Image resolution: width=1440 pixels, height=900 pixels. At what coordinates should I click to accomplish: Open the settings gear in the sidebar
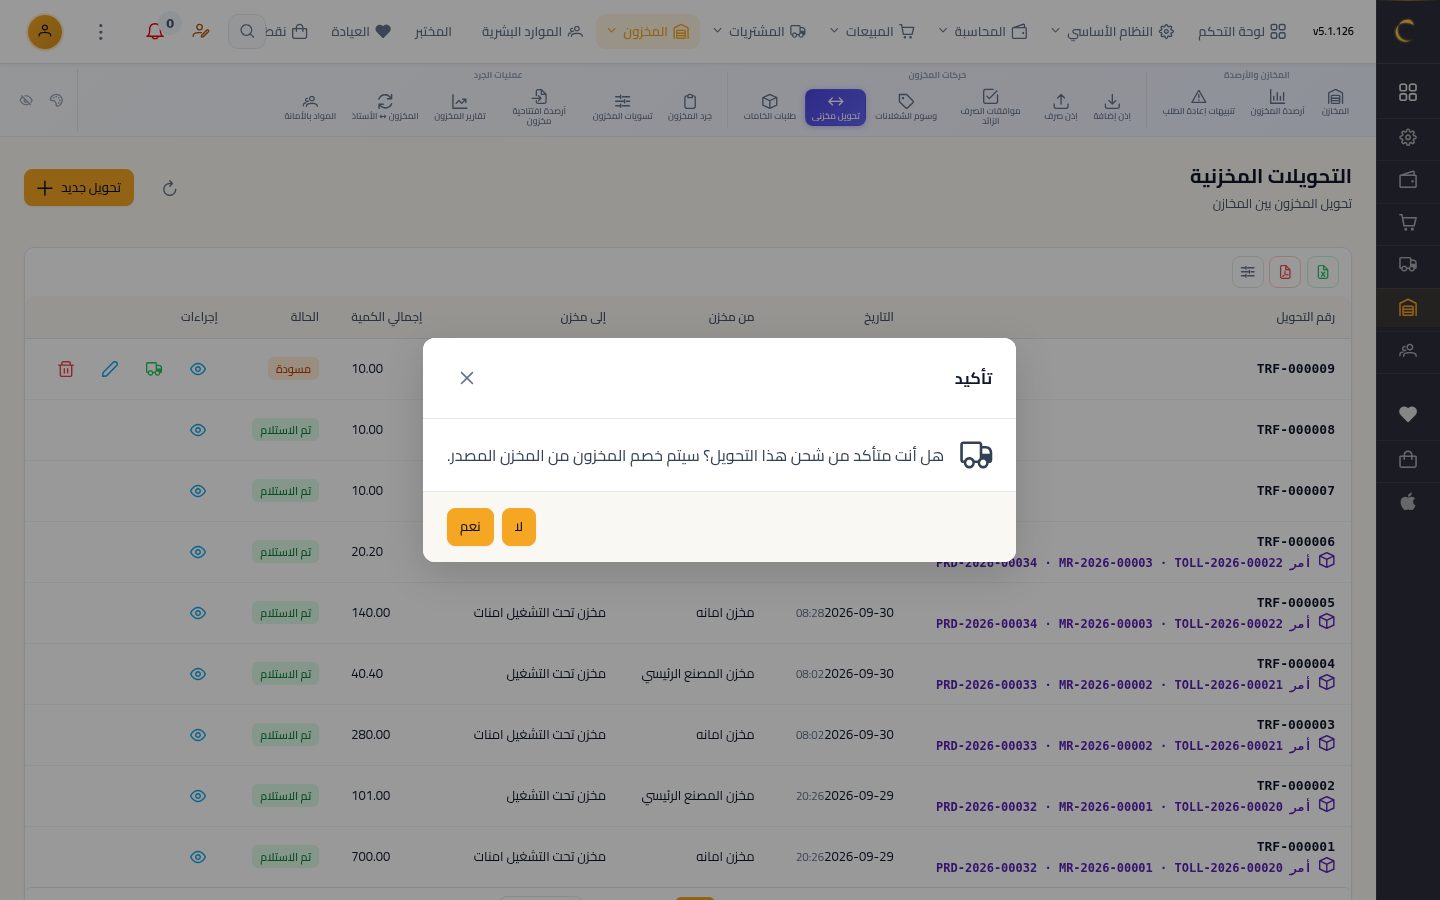1408,137
